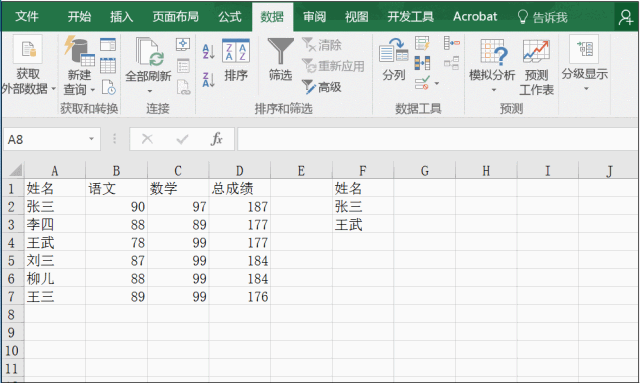
Task: Select cell B4 with value 78
Action: point(116,243)
